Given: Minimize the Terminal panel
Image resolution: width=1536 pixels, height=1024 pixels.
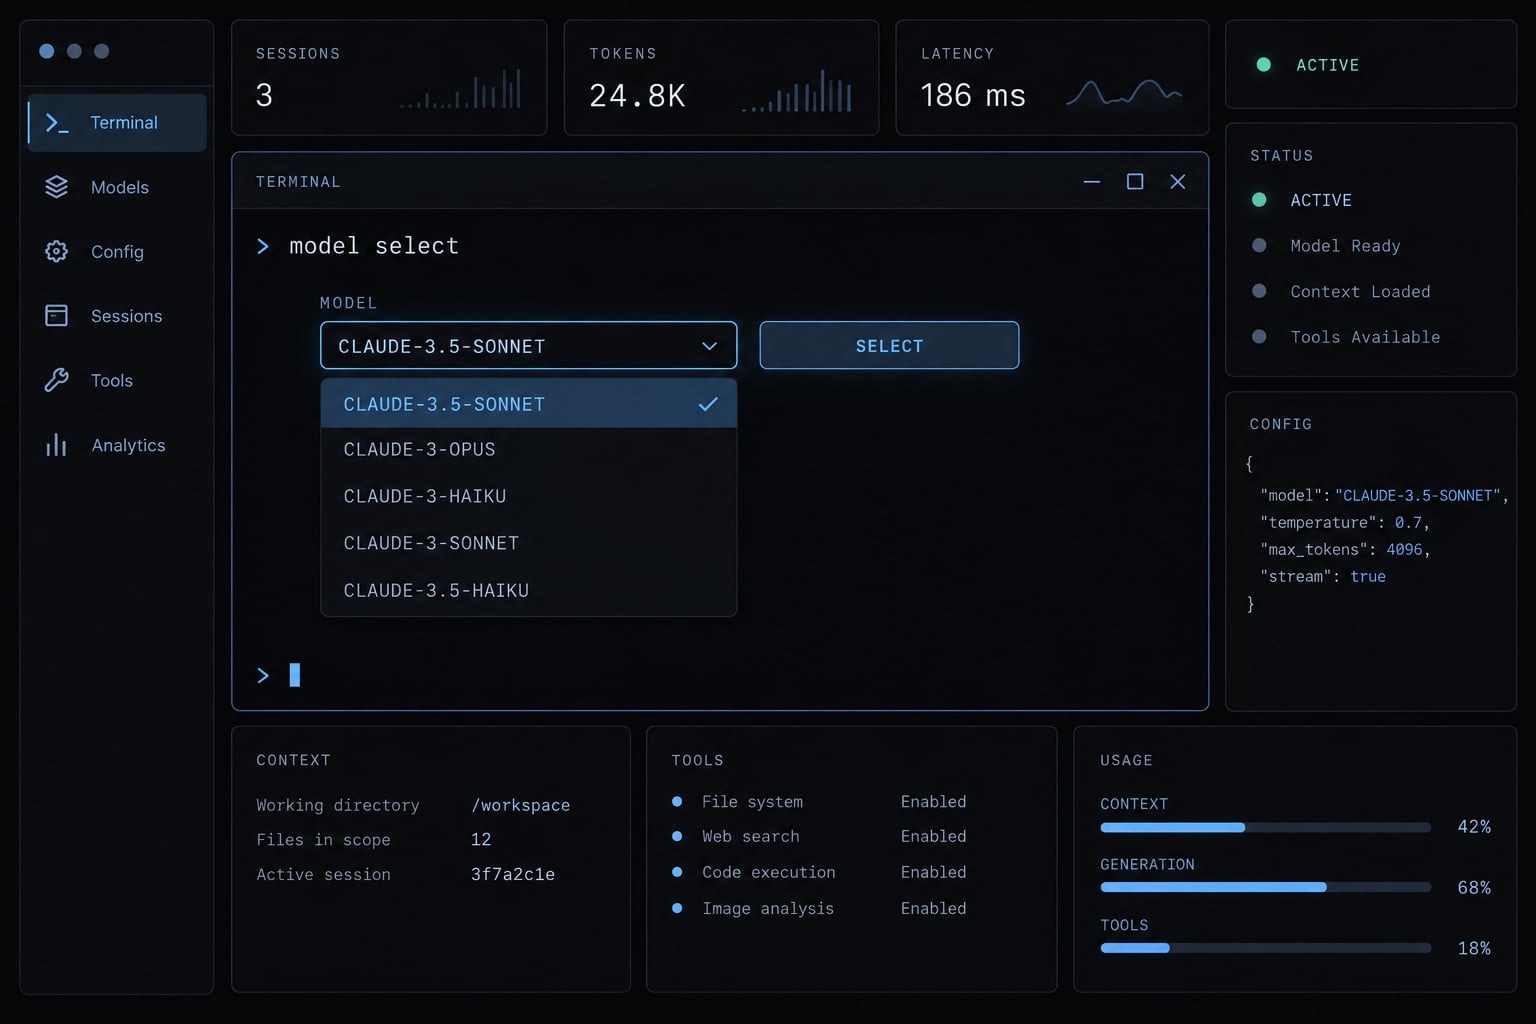Looking at the screenshot, I should coord(1092,181).
